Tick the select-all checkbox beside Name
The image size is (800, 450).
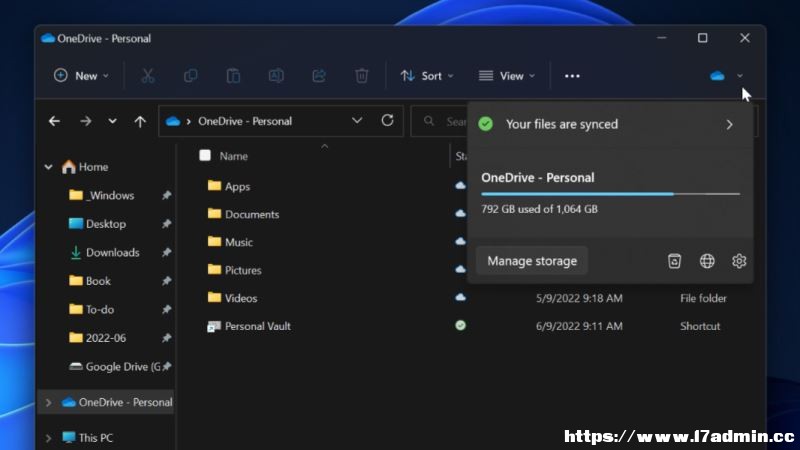click(x=205, y=156)
